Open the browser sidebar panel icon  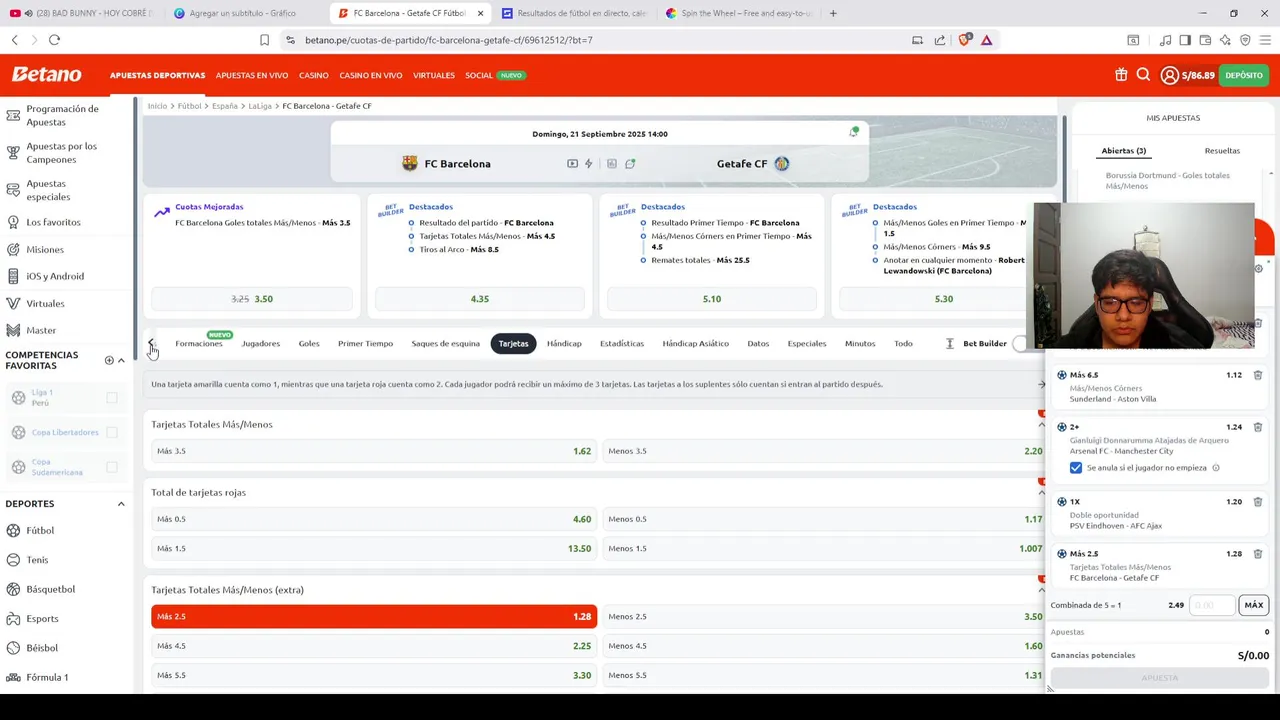(x=1185, y=40)
